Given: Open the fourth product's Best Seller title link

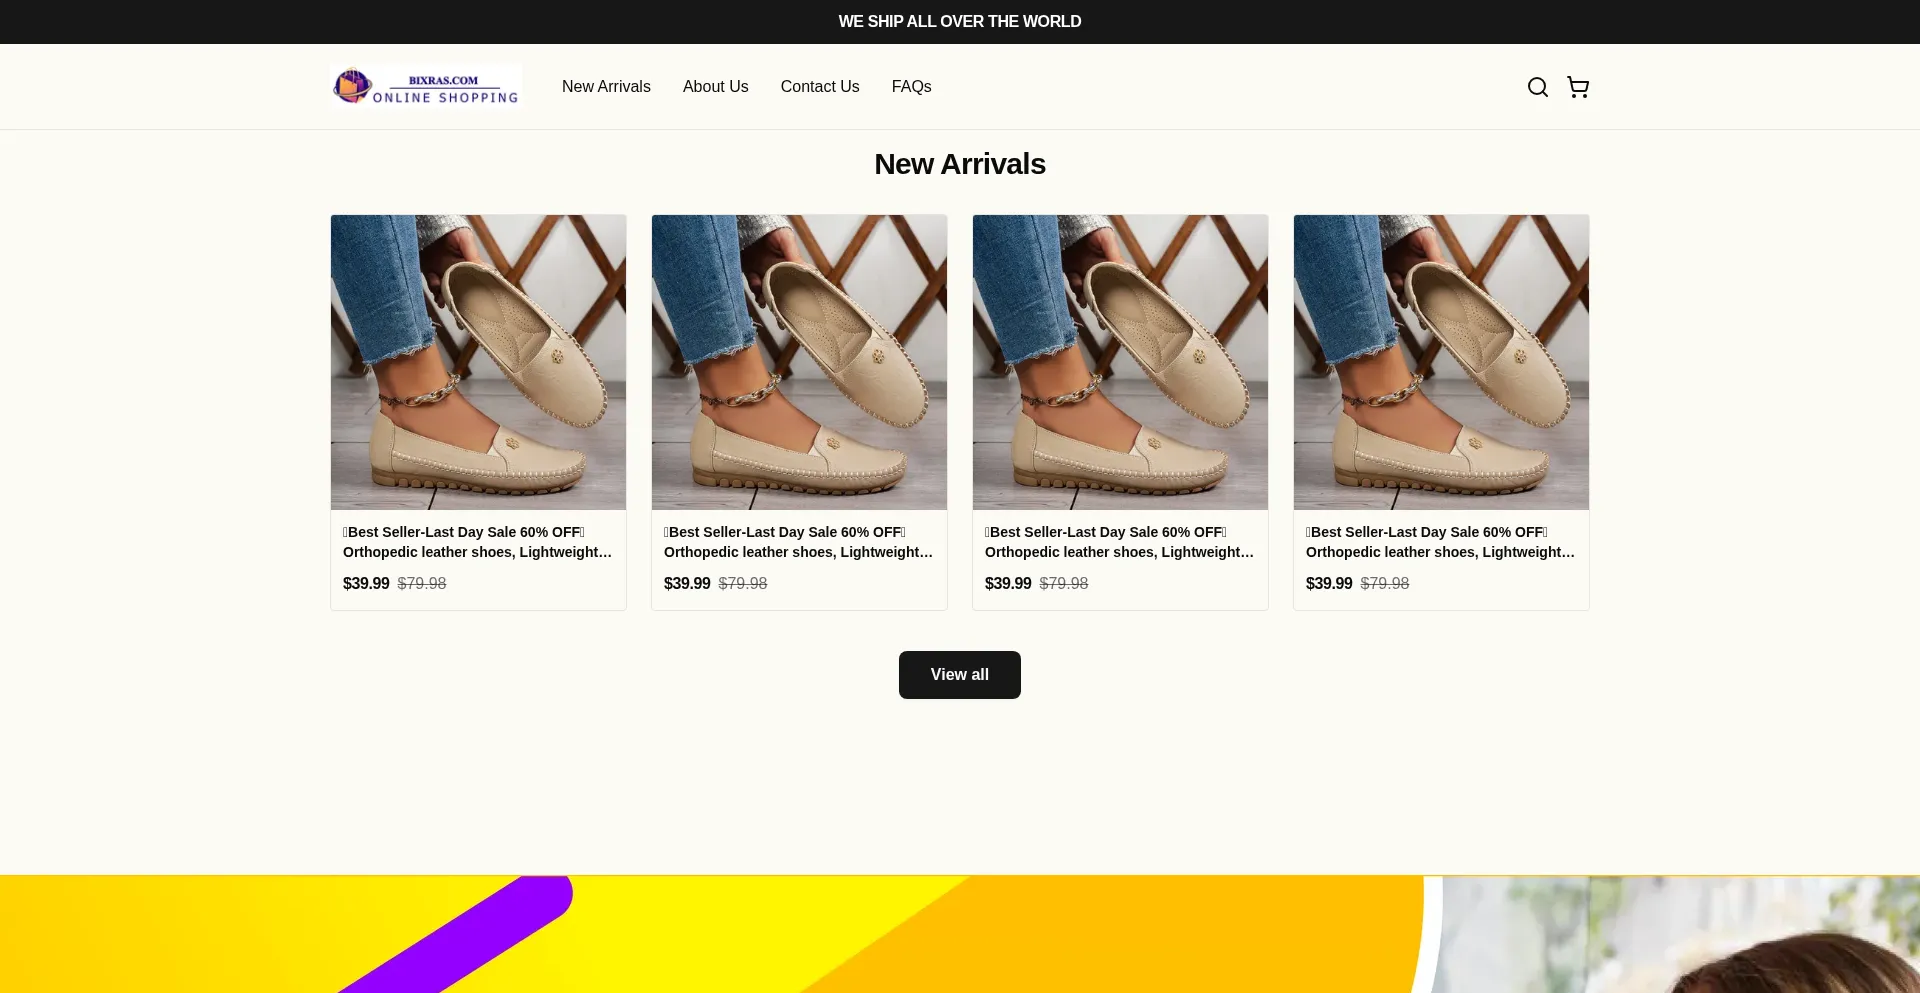Looking at the screenshot, I should tap(1440, 542).
